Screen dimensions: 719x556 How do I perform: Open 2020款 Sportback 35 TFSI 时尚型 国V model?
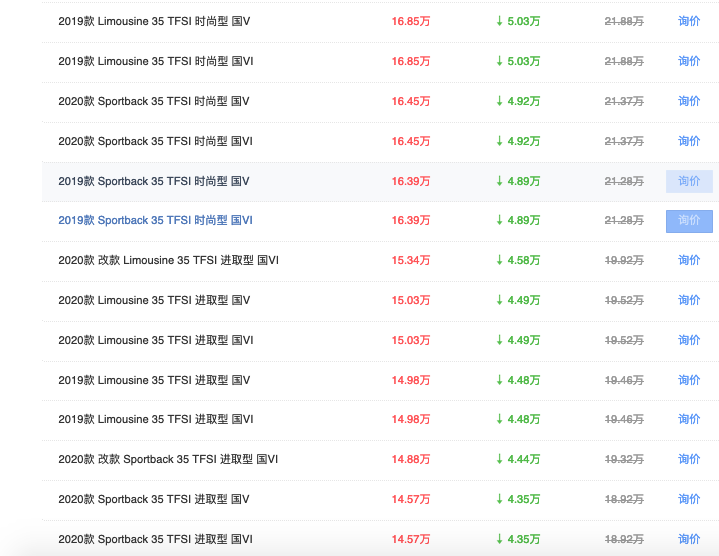(154, 101)
